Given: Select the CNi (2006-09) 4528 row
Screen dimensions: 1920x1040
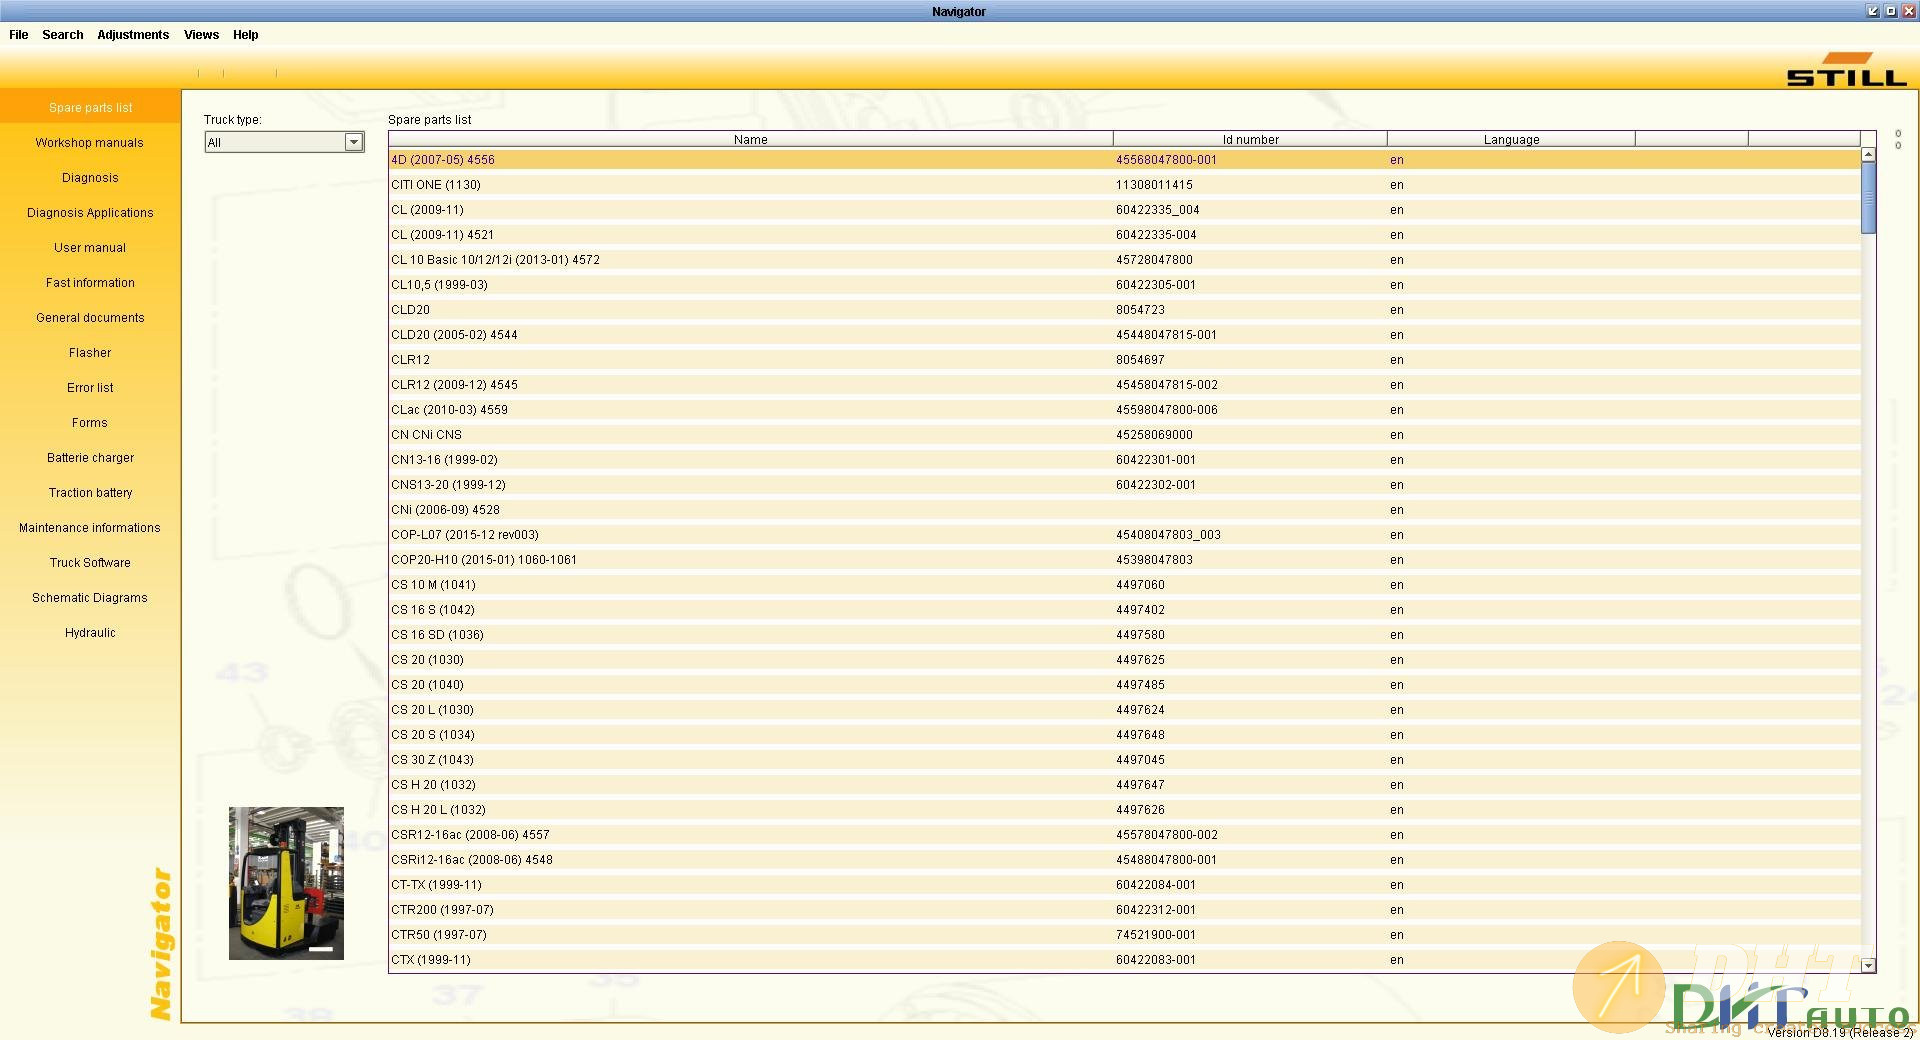Looking at the screenshot, I should (x=1124, y=510).
